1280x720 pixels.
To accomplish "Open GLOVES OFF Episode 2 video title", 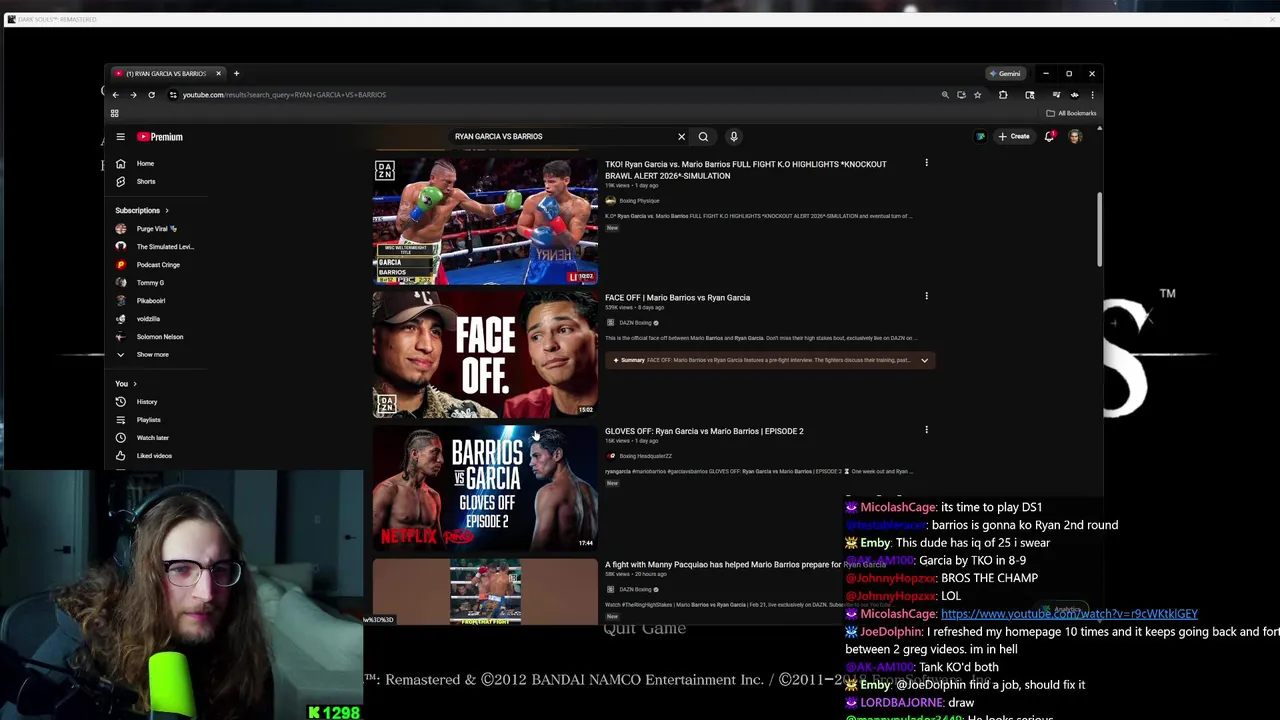I will pyautogui.click(x=704, y=432).
